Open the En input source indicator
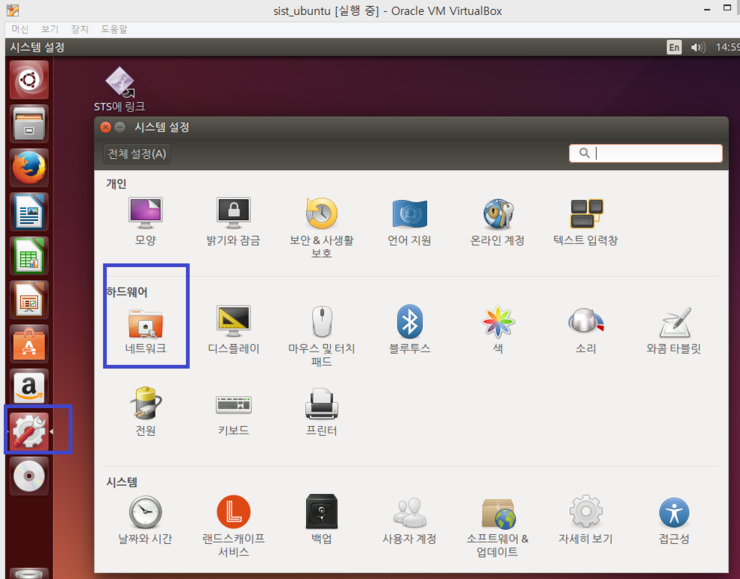The image size is (740, 579). pos(674,47)
